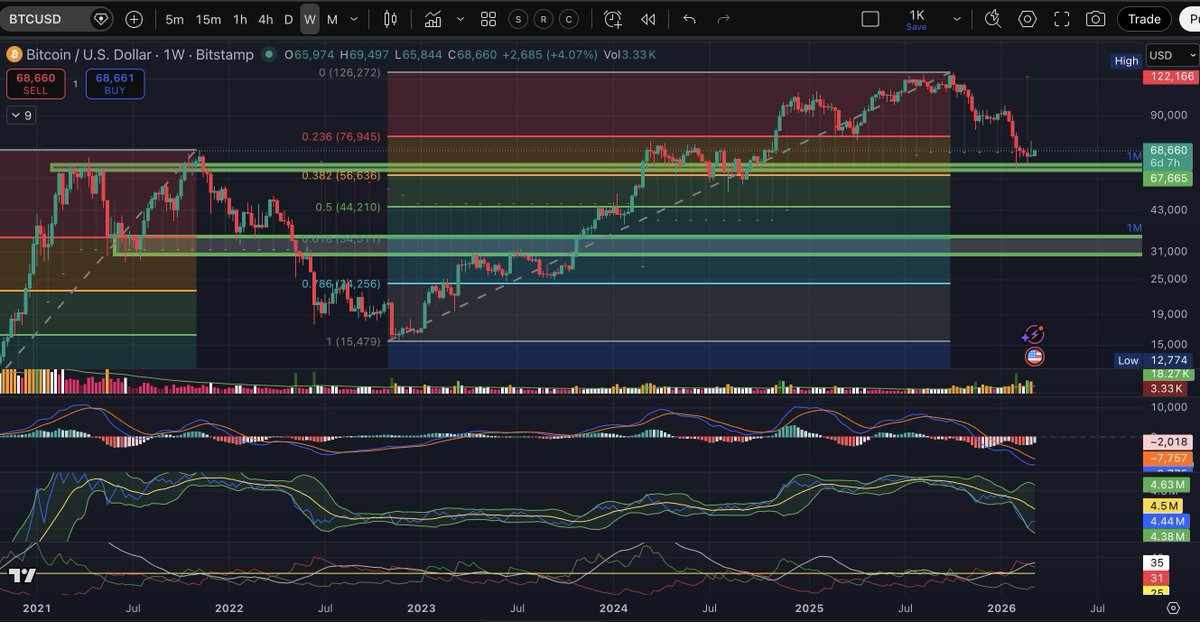Screen dimensions: 1200x622
Task: Click the US flag economic event icon
Action: coord(1034,355)
